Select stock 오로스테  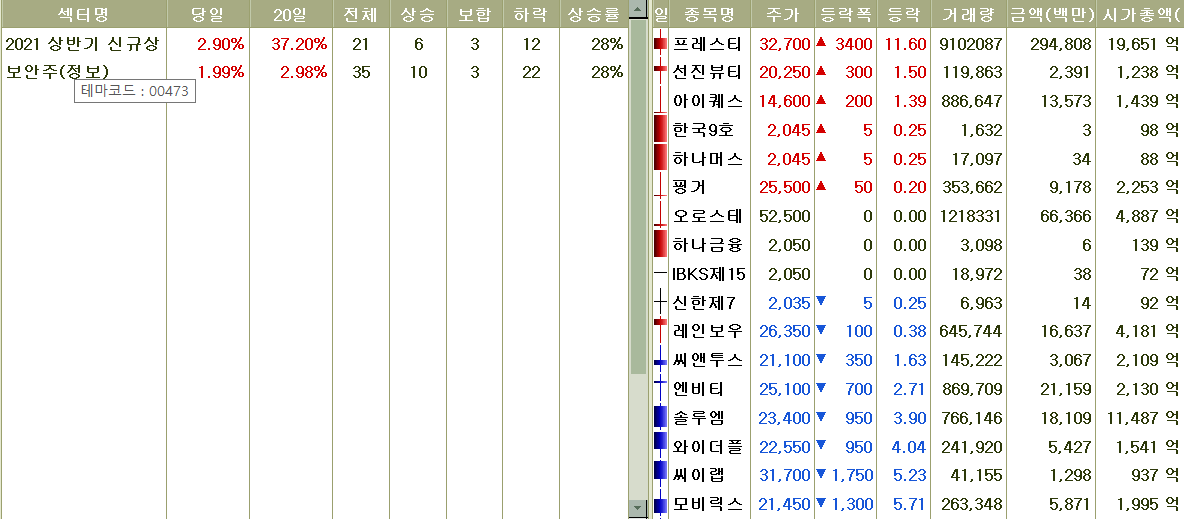(708, 216)
